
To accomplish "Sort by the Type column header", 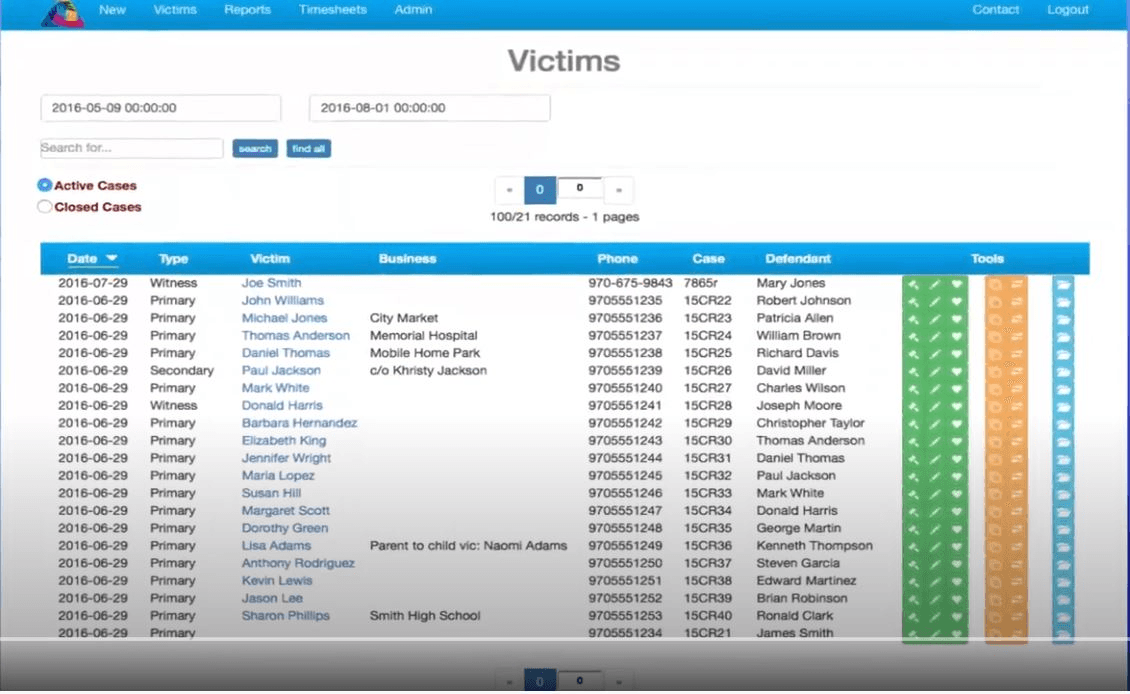I will (x=174, y=259).
